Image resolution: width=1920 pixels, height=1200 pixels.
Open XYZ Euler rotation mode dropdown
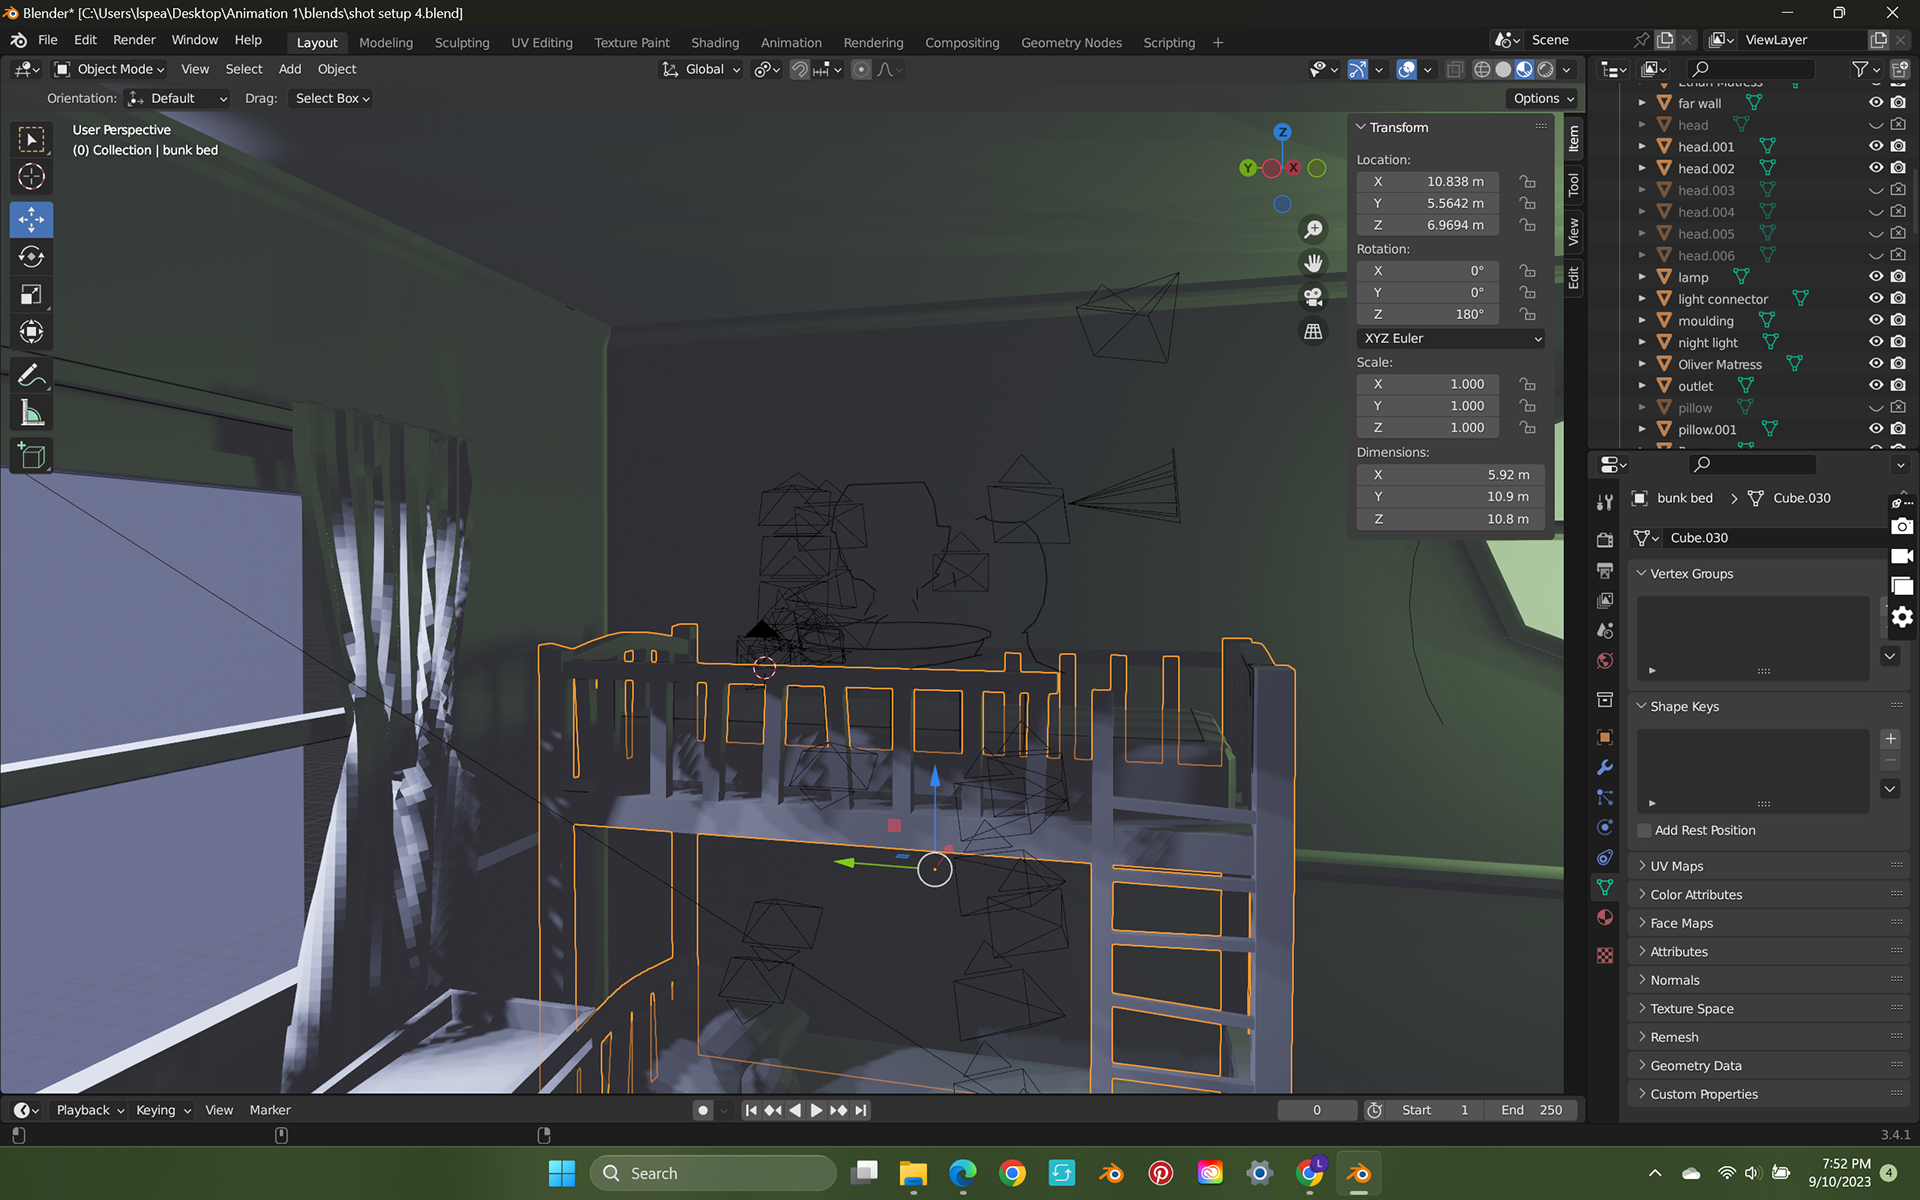pos(1450,338)
